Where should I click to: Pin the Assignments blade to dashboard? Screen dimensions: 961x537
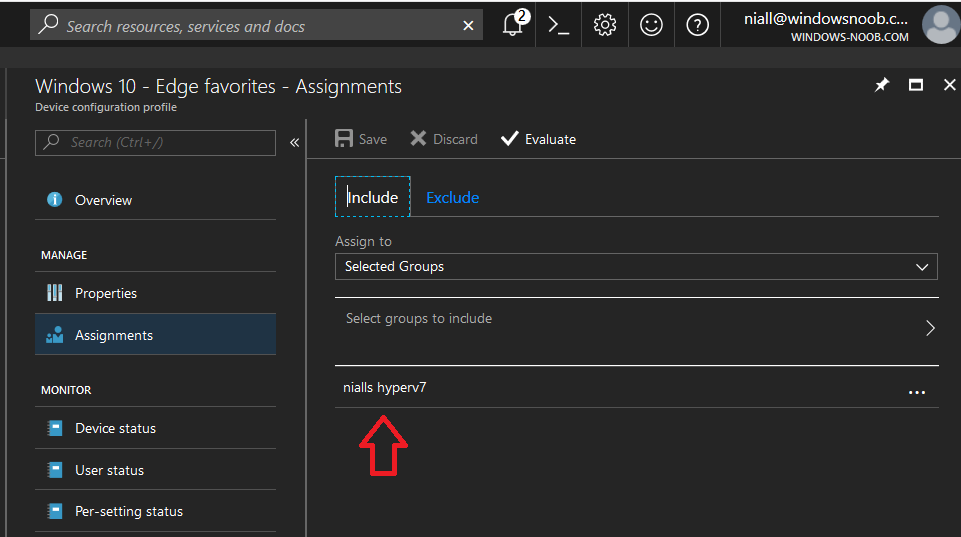(881, 85)
